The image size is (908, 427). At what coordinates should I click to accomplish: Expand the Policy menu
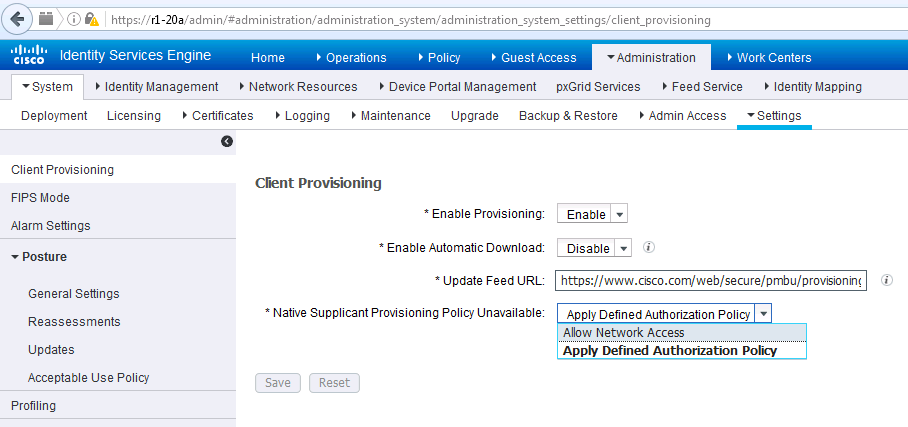[x=439, y=58]
